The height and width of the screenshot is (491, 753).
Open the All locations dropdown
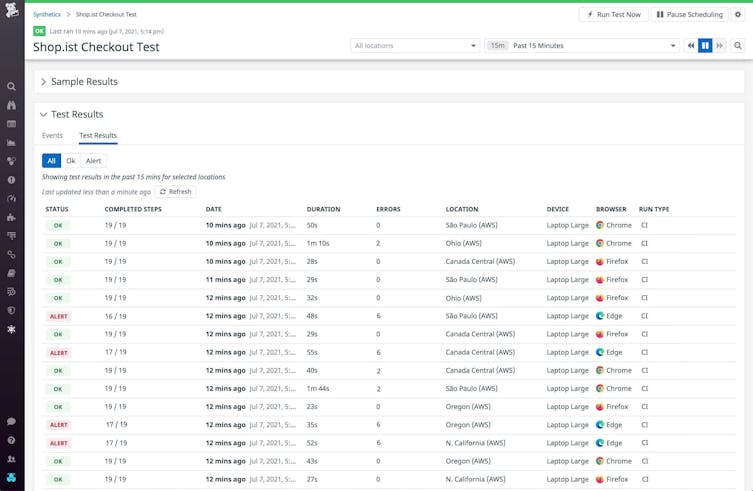(x=415, y=46)
